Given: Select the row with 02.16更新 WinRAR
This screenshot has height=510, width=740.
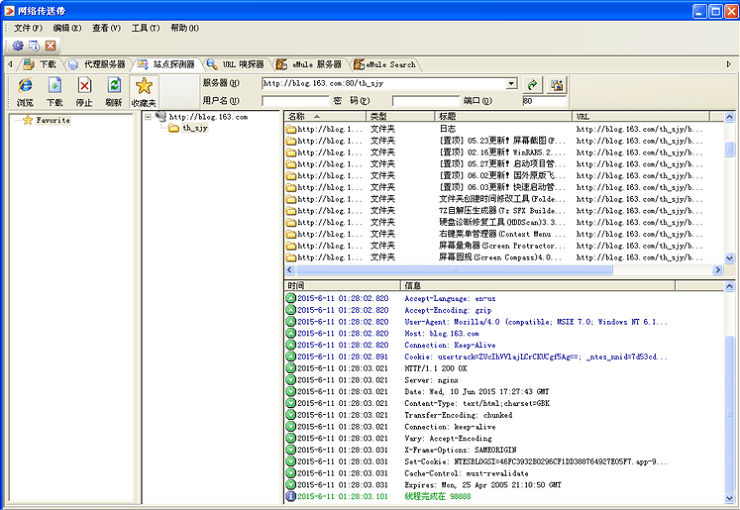Looking at the screenshot, I should pyautogui.click(x=503, y=152).
